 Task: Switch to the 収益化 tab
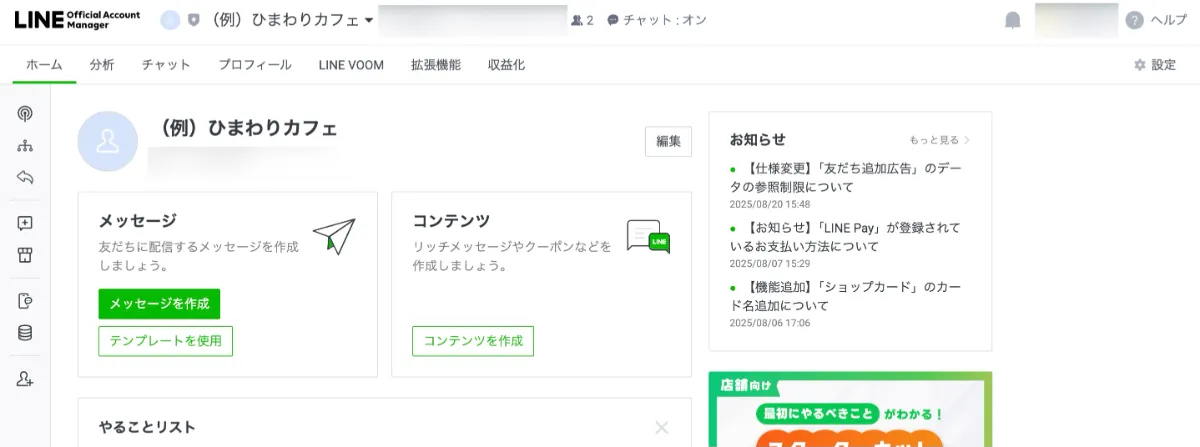506,65
